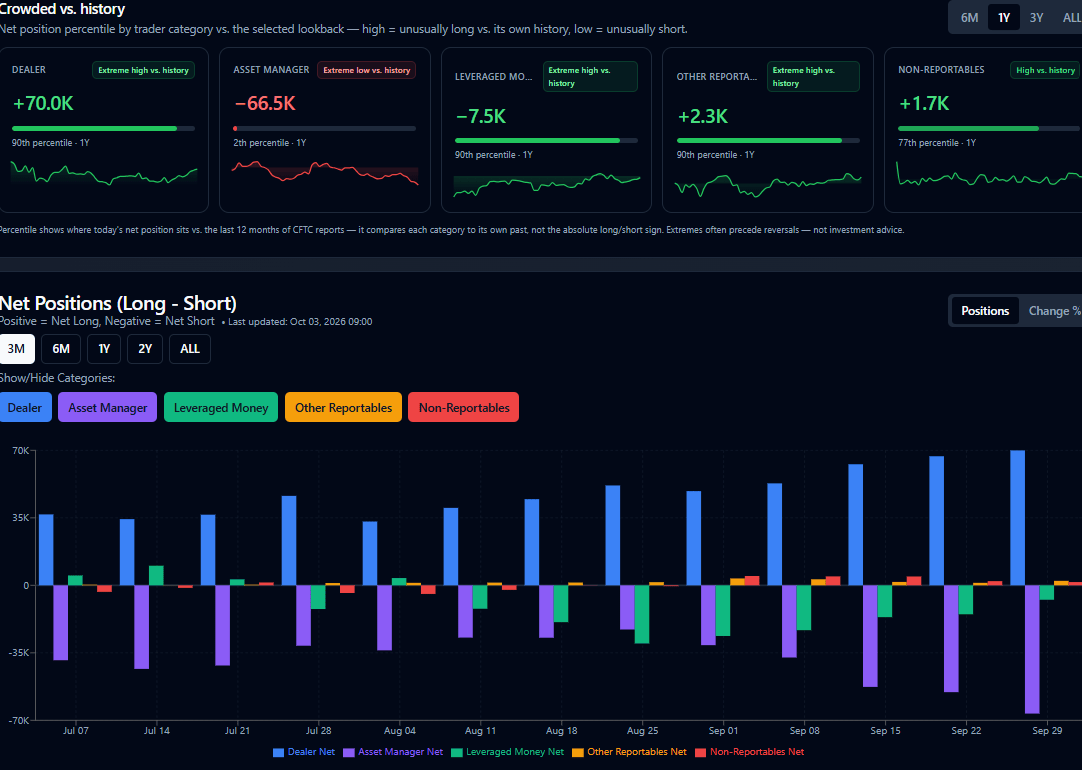Screen dimensions: 1082x770
Task: Click the Other Reportables Net legend label
Action: point(637,752)
